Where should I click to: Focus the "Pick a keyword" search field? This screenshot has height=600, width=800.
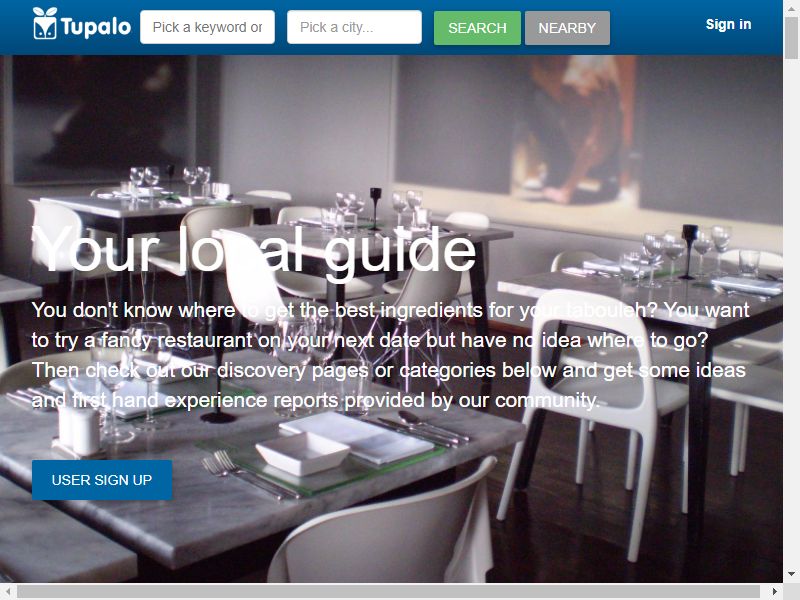point(207,27)
